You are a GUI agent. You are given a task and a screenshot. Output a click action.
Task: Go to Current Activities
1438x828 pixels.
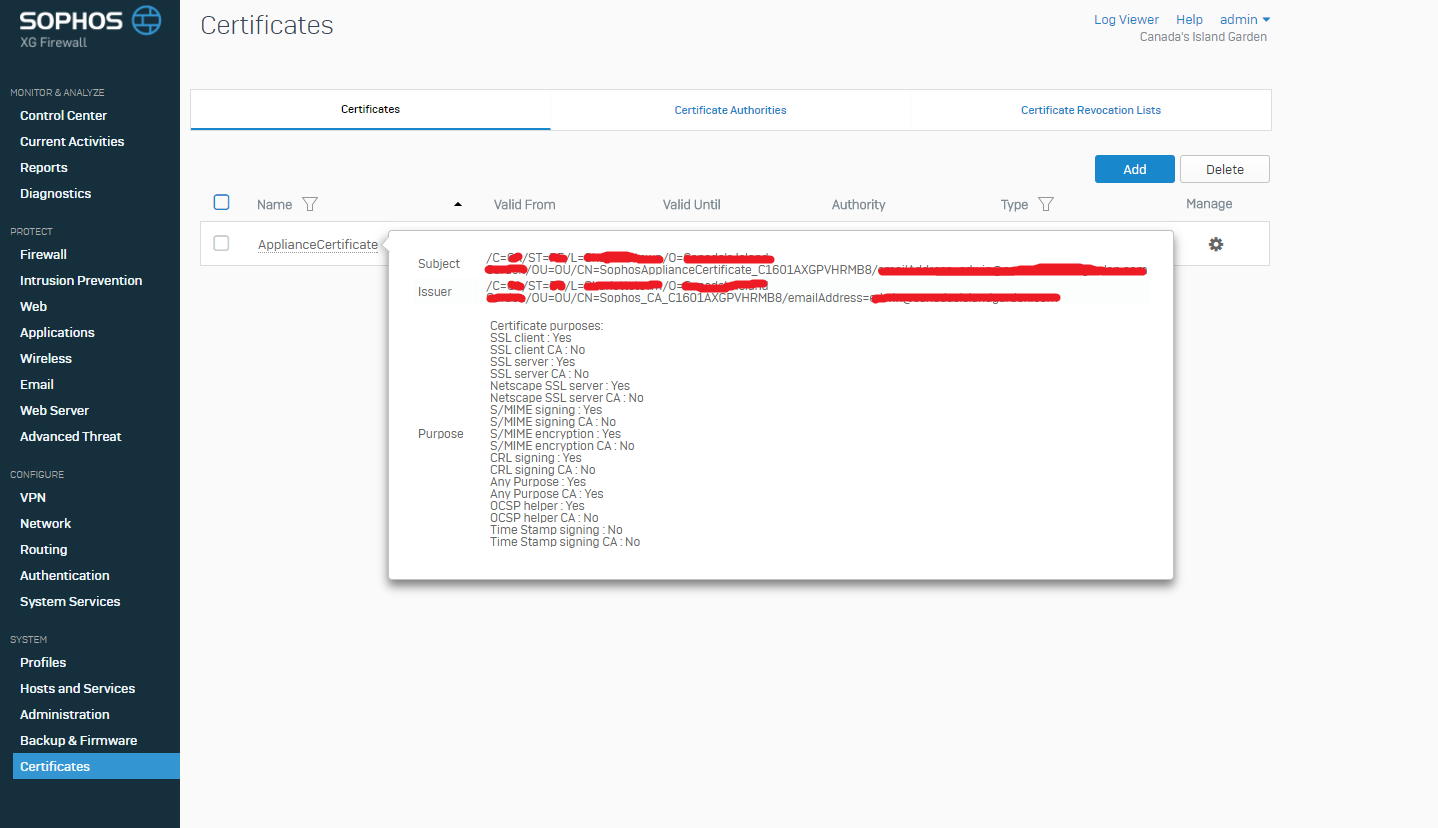[x=72, y=141]
